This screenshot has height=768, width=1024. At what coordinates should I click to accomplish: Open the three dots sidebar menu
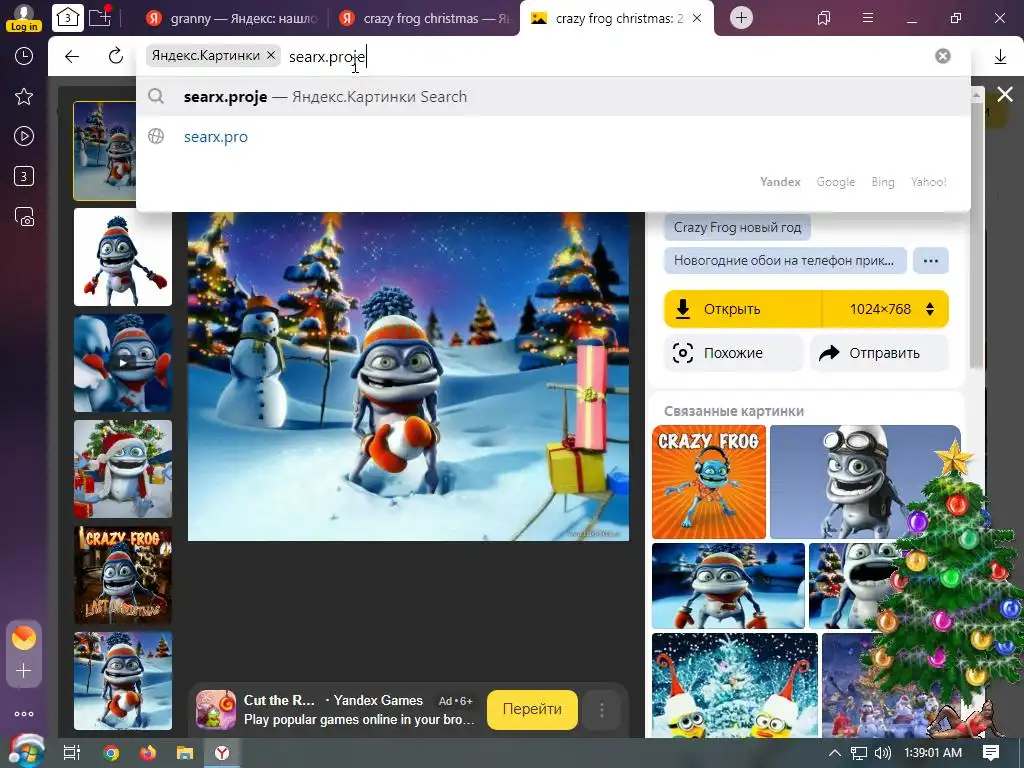tap(24, 714)
